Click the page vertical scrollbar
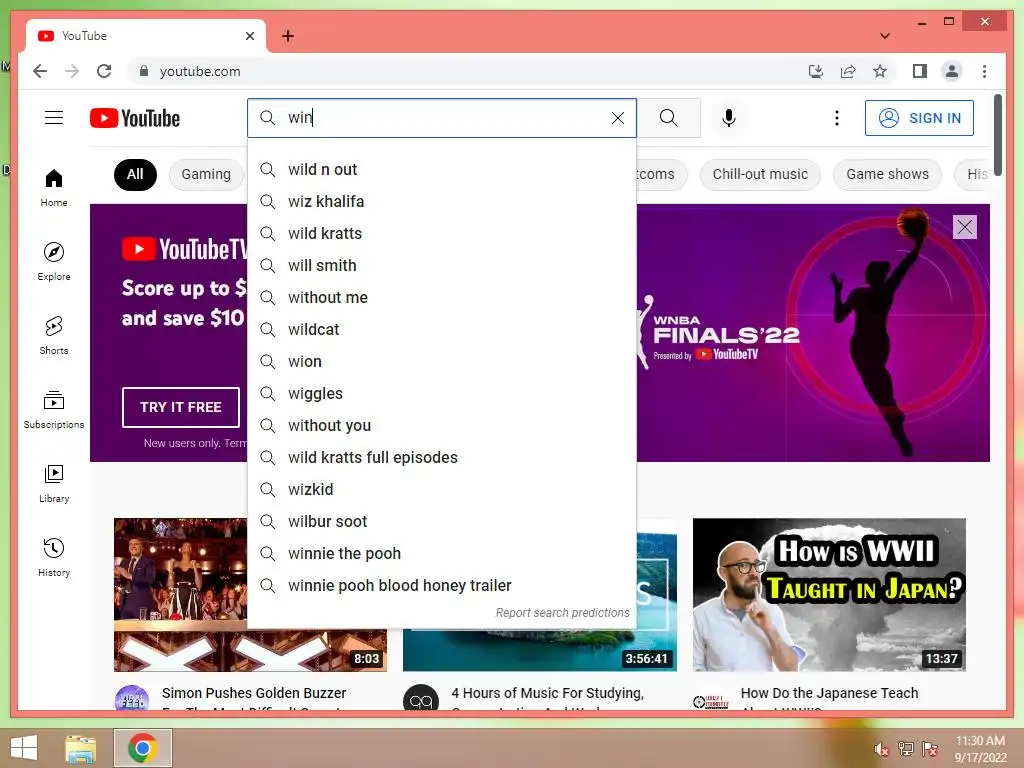Screen dimensions: 1024x768 coord(998,134)
